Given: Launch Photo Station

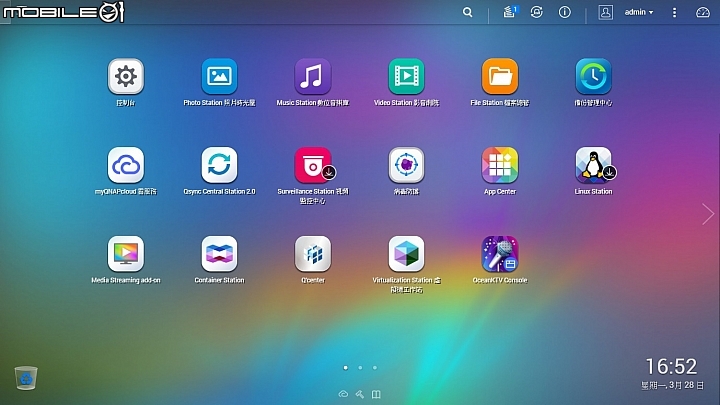Looking at the screenshot, I should click(x=219, y=76).
